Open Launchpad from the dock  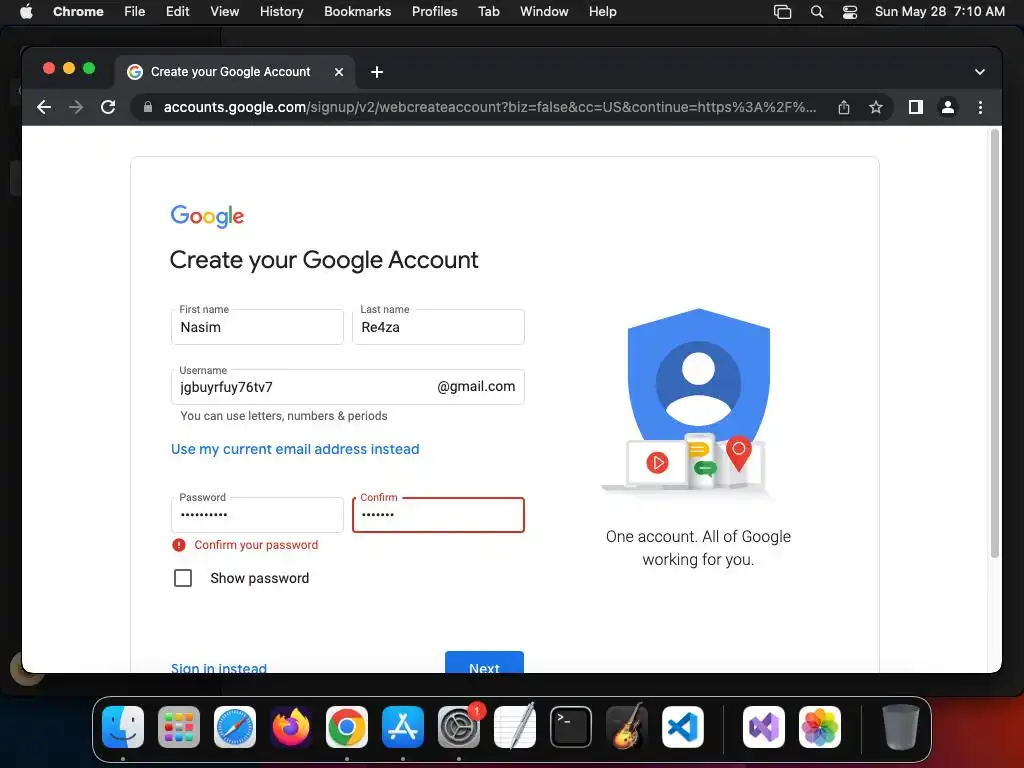pyautogui.click(x=179, y=727)
